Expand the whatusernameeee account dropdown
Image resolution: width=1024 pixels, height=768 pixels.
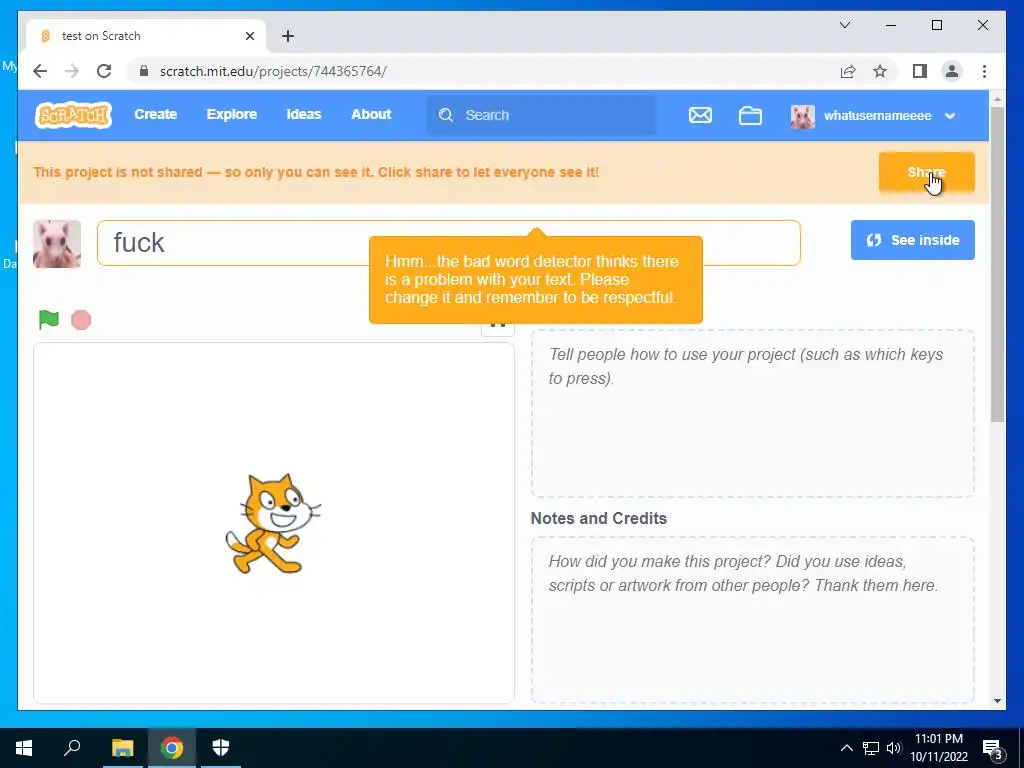coord(950,116)
